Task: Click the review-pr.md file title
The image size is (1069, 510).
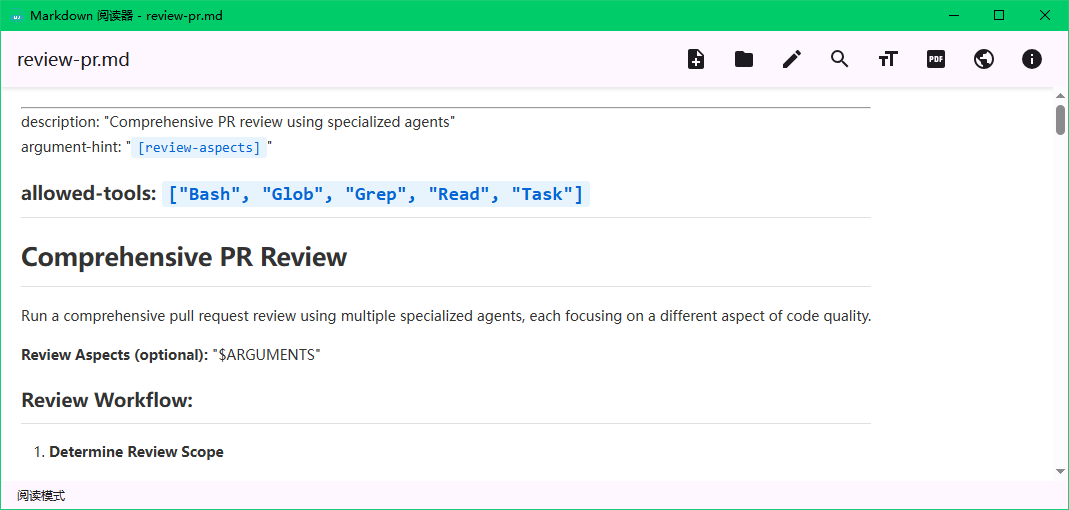Action: (73, 60)
